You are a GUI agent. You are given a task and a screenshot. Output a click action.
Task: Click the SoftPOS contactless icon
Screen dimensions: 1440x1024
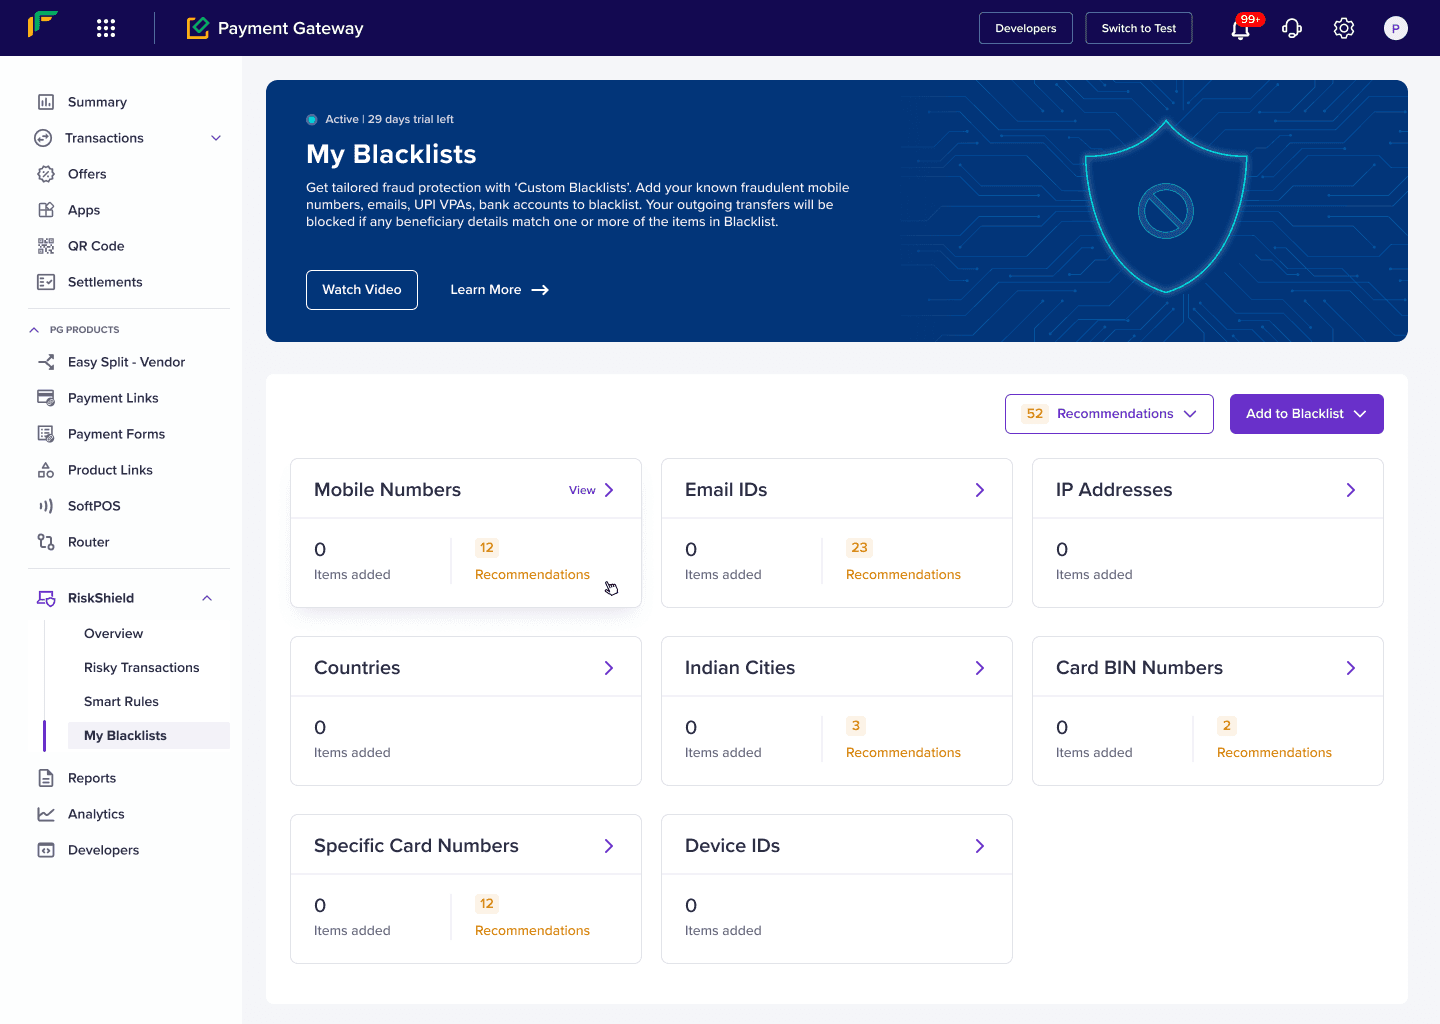pos(46,506)
